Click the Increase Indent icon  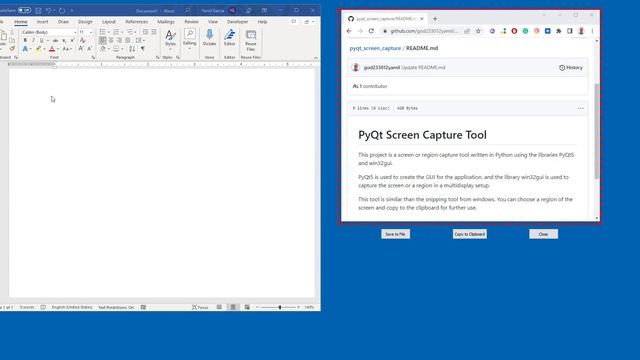153,32
